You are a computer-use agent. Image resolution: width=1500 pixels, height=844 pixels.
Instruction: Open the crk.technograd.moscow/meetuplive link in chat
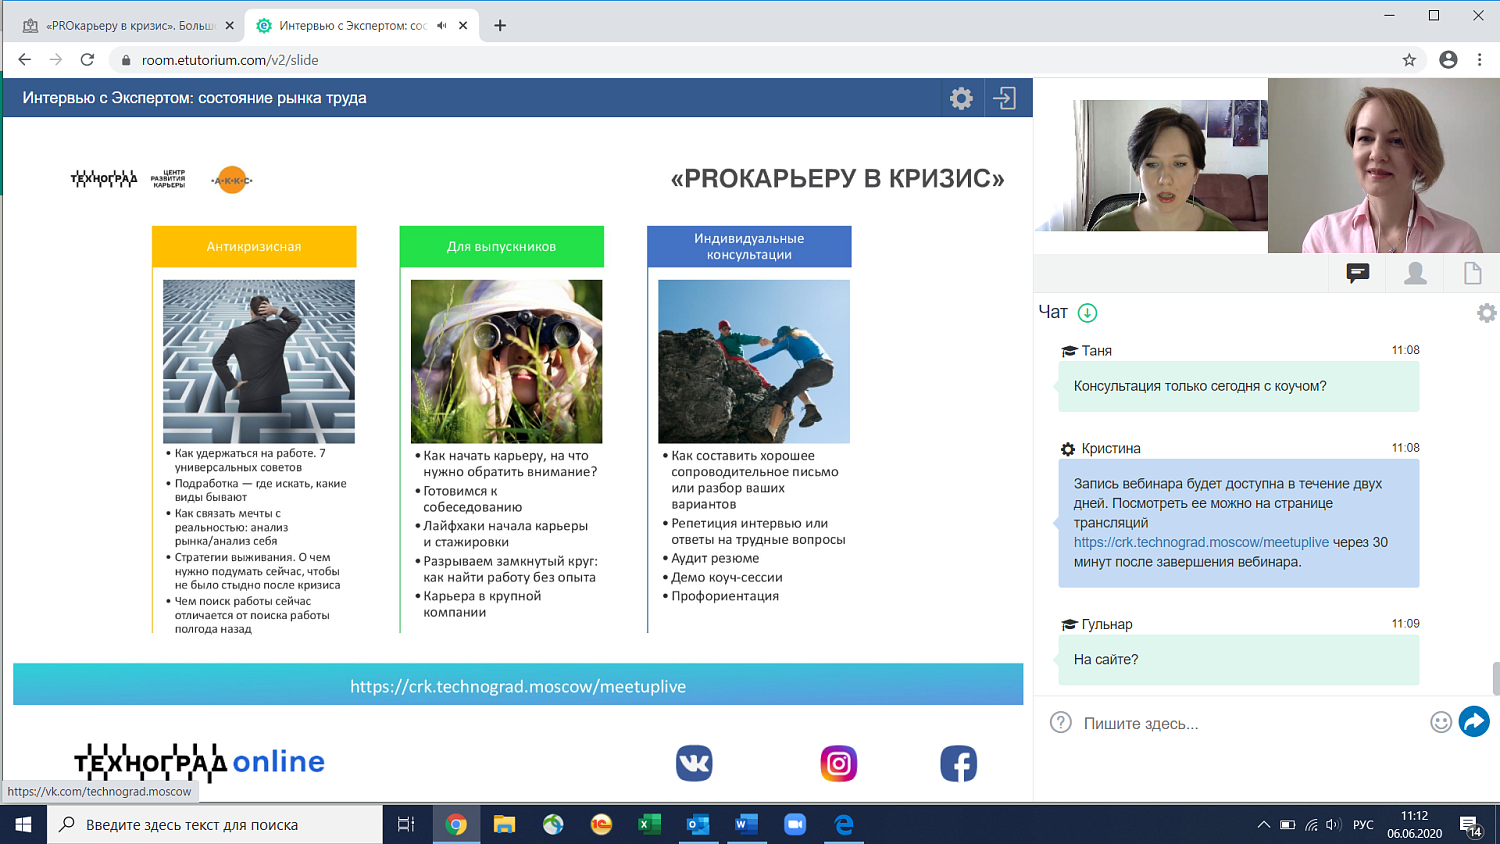click(x=1201, y=542)
